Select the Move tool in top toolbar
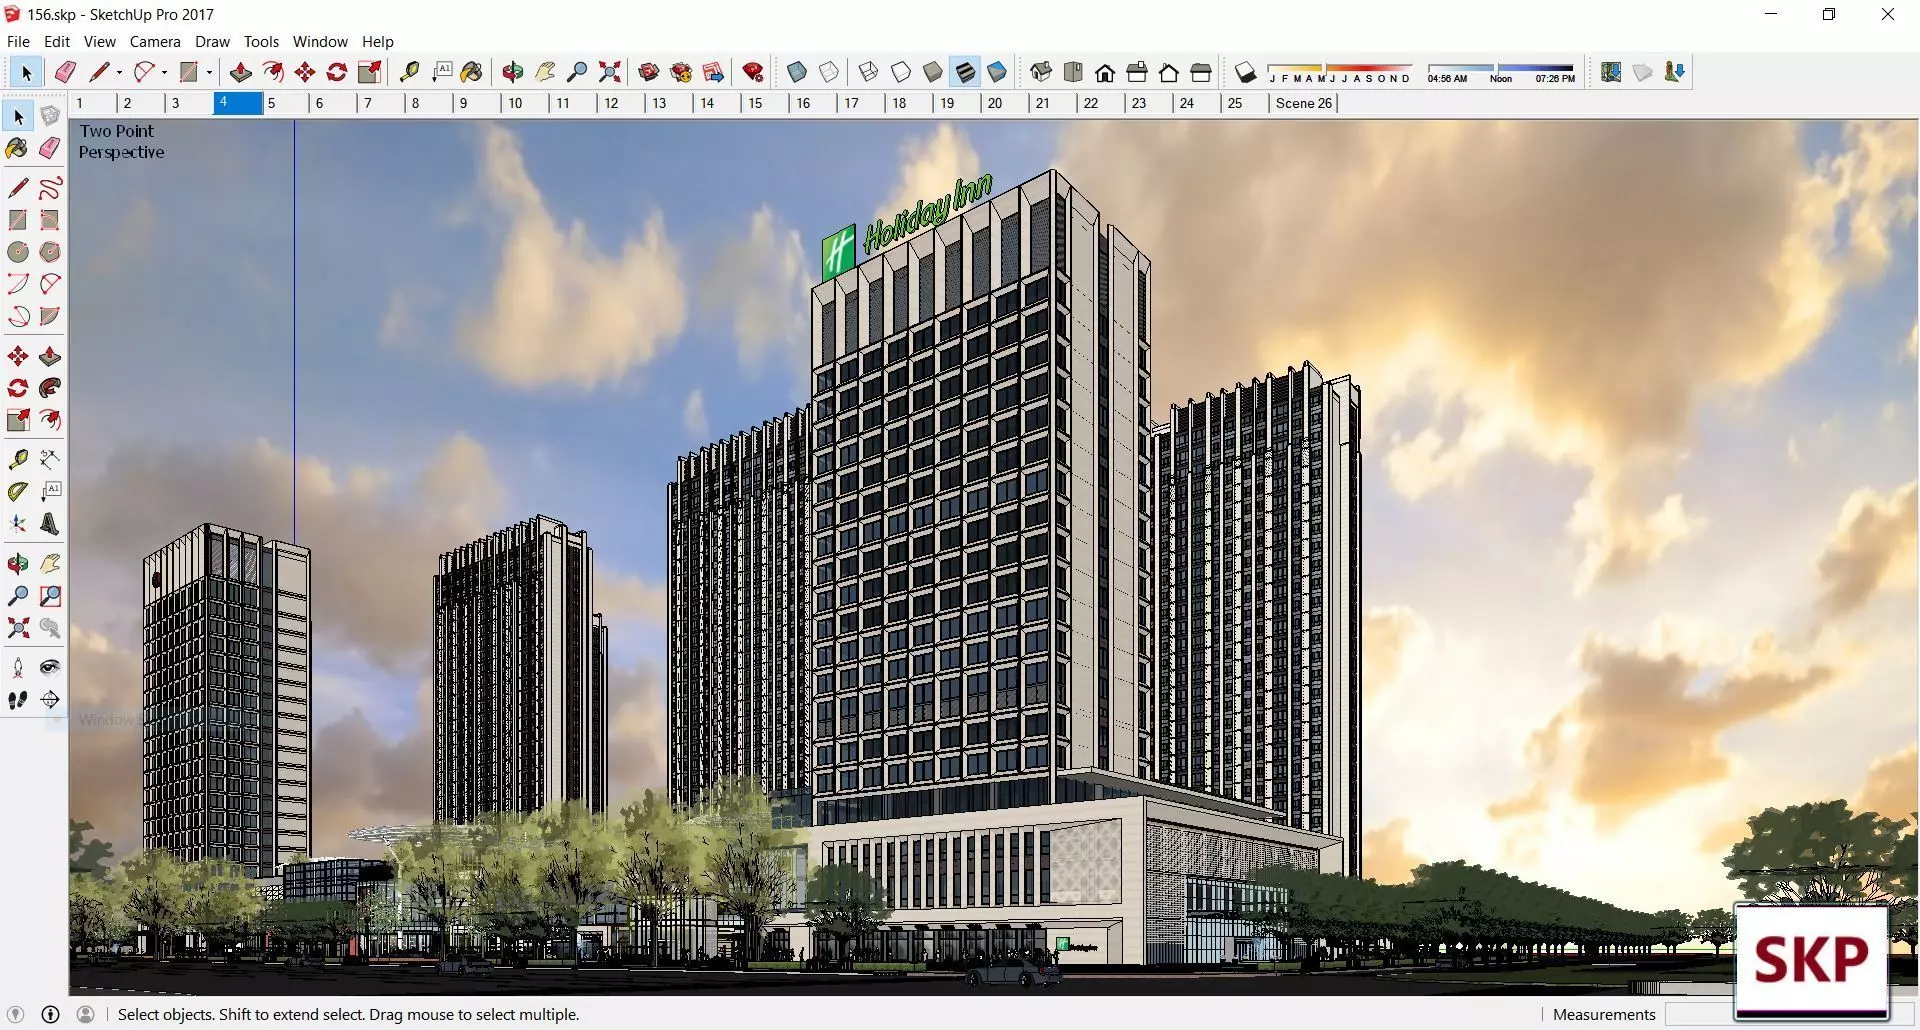 [x=305, y=72]
